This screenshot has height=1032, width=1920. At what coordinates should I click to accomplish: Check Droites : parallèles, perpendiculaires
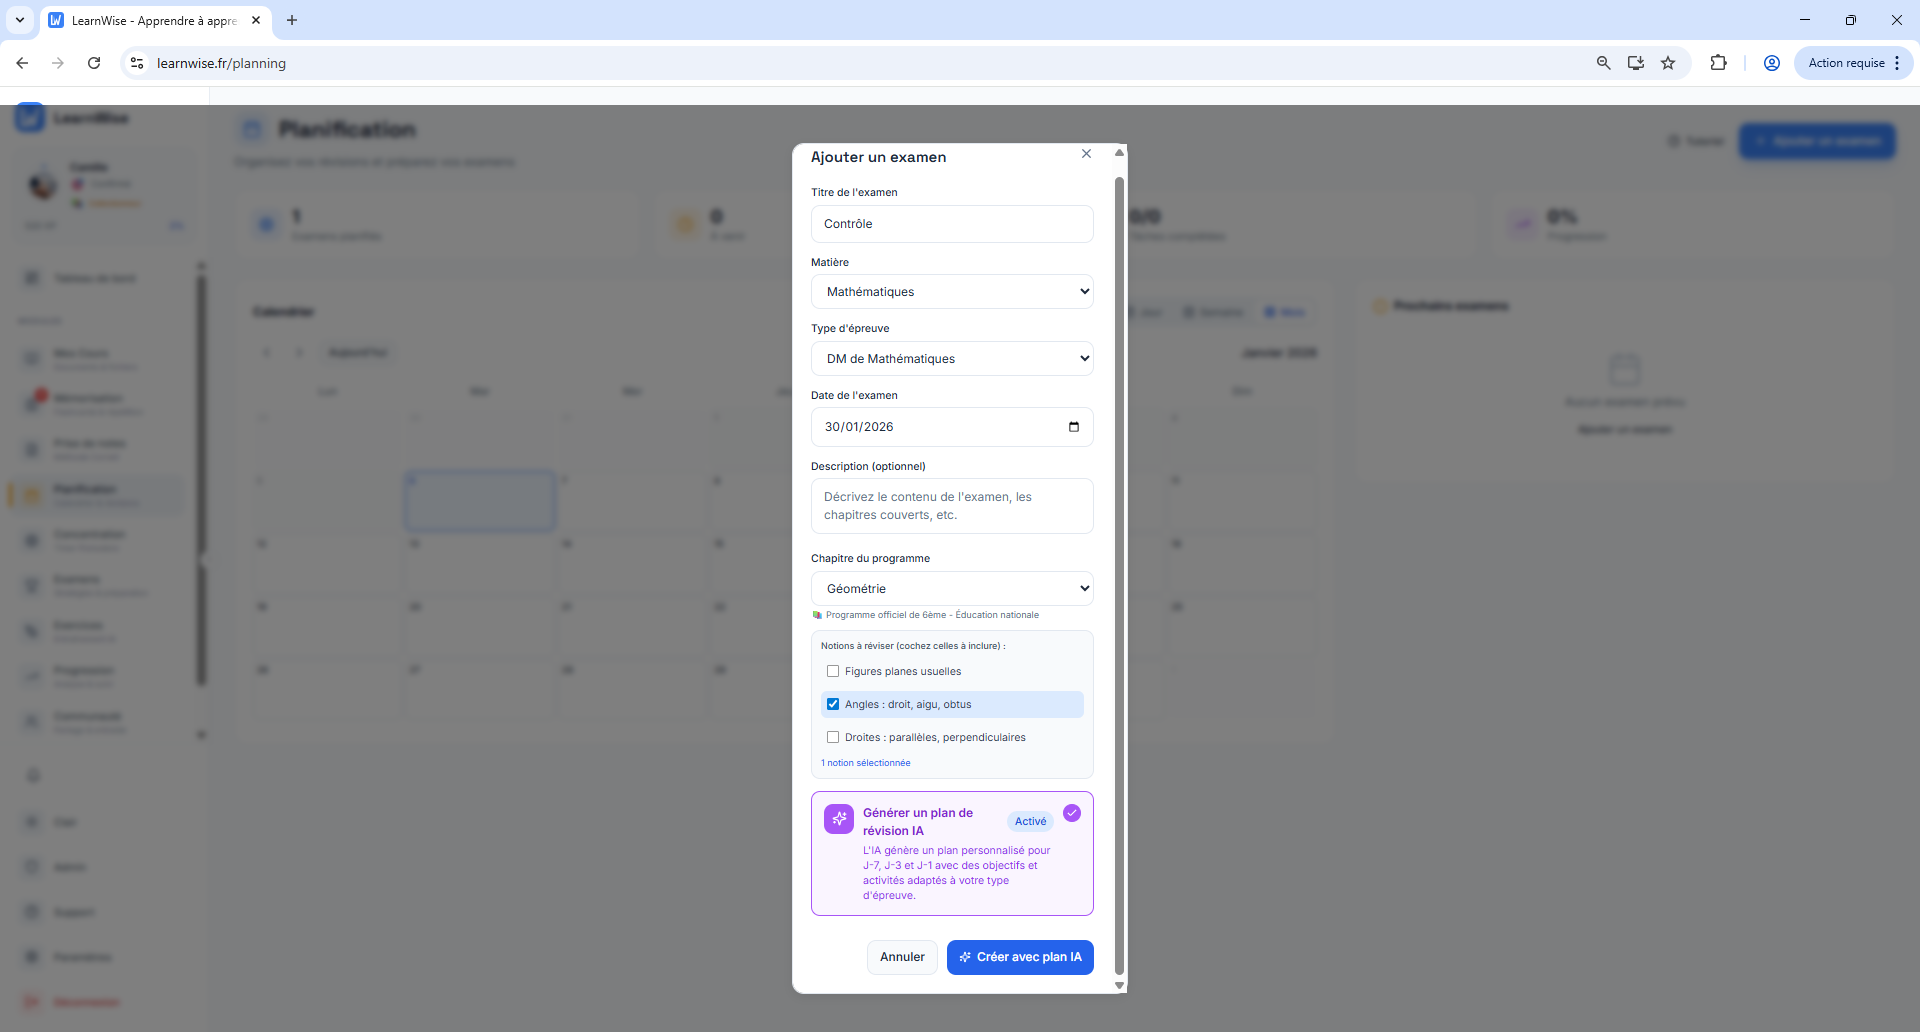pos(833,738)
